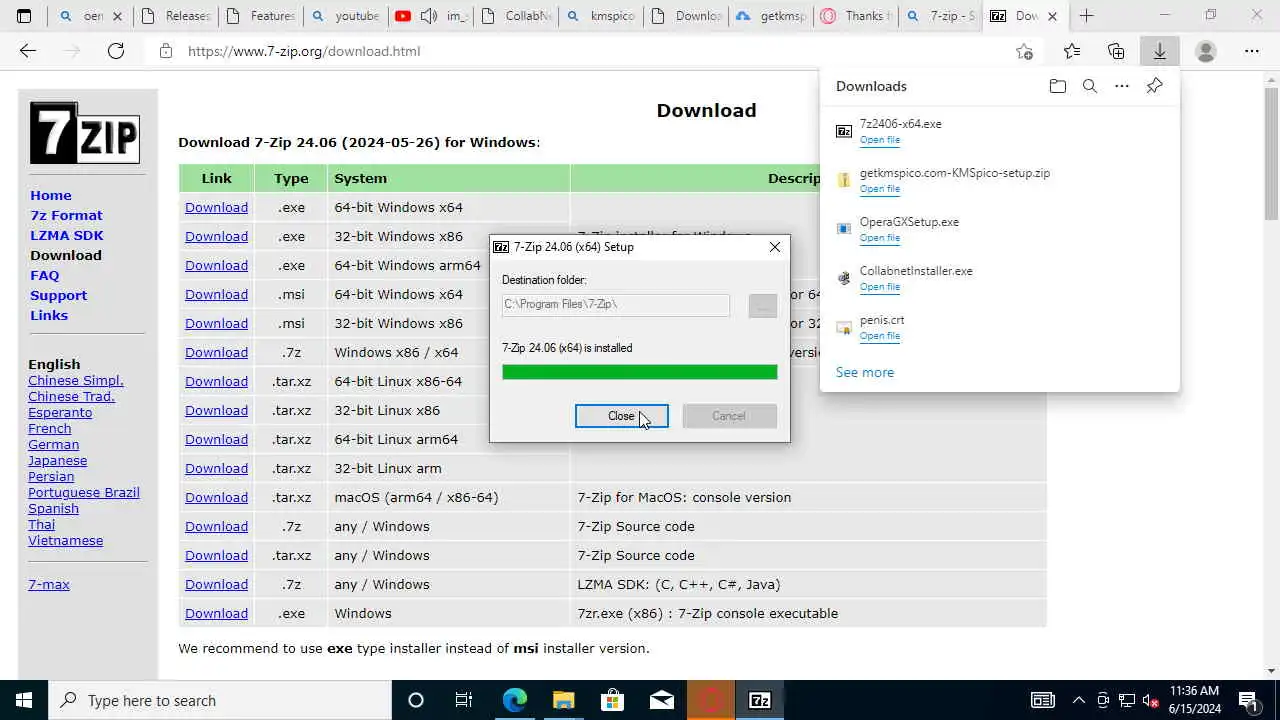Click the greyed Cancel button in setup dialog

[x=729, y=416]
